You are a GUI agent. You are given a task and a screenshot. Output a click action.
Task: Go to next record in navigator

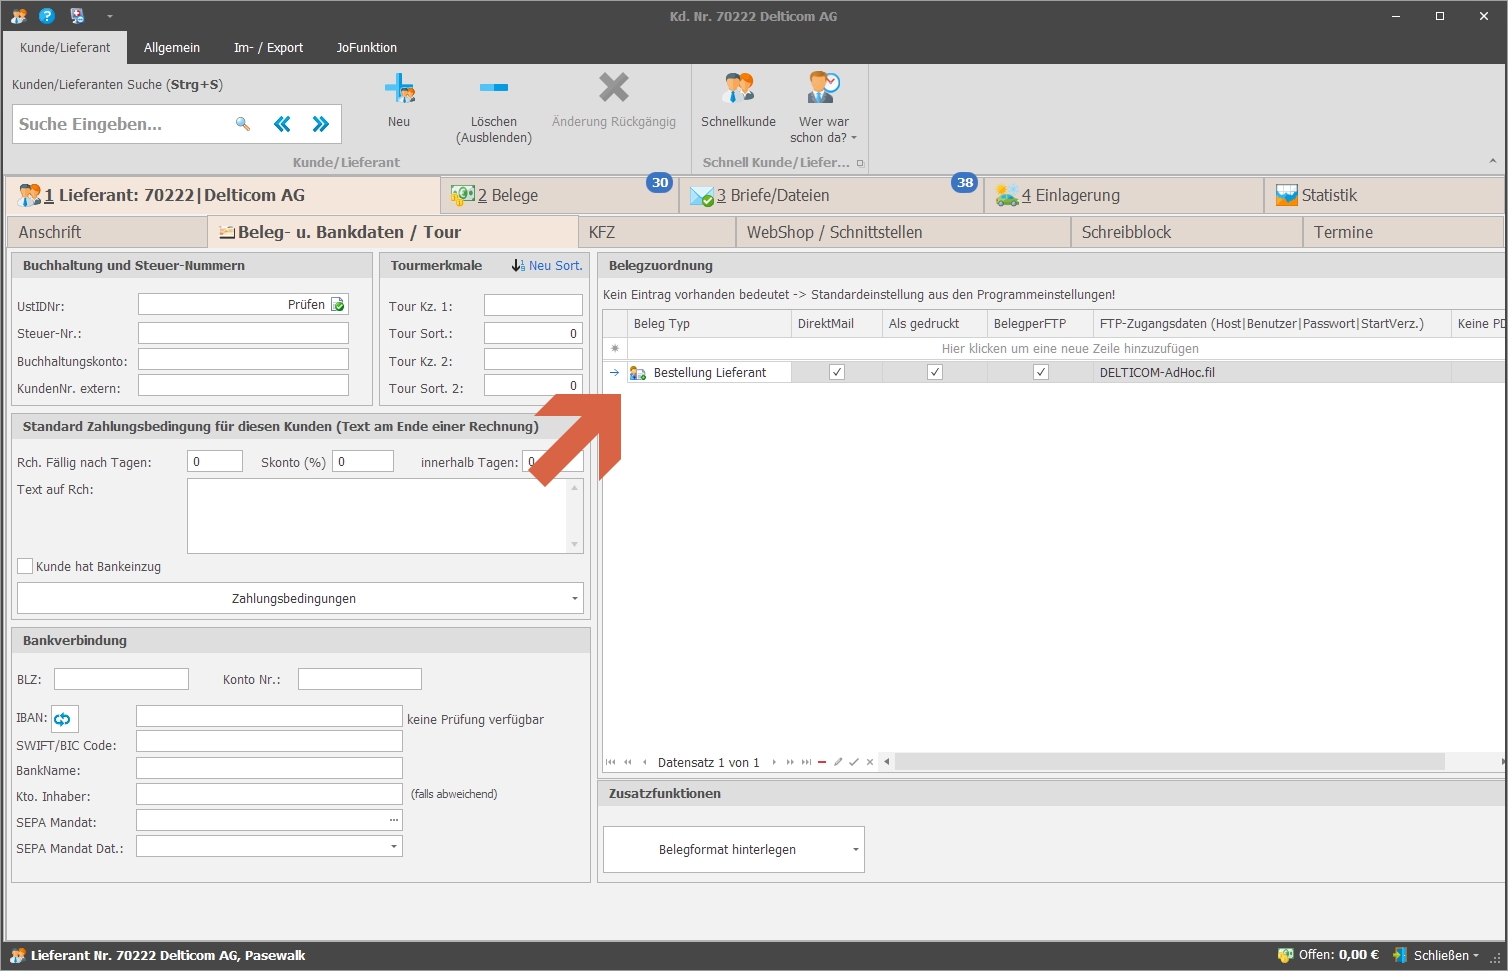pyautogui.click(x=774, y=762)
